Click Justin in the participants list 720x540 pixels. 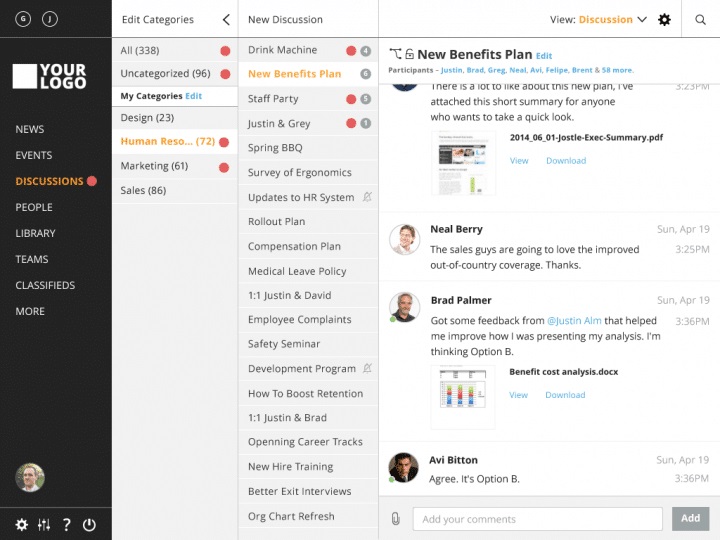(452, 70)
